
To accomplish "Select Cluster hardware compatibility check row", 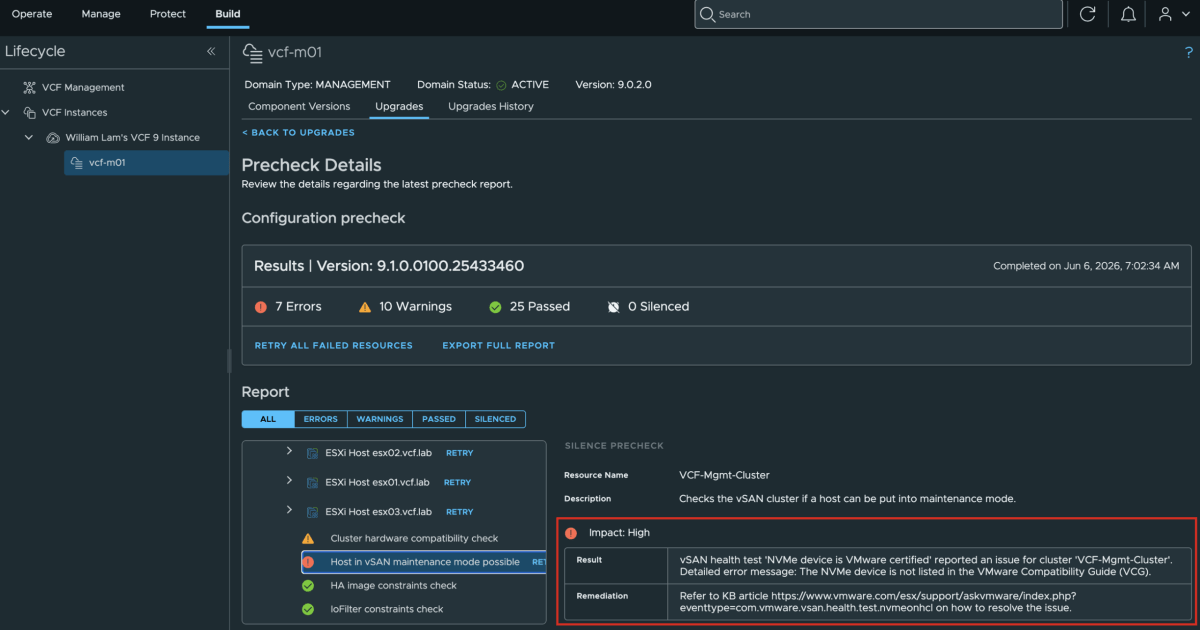I will point(414,538).
